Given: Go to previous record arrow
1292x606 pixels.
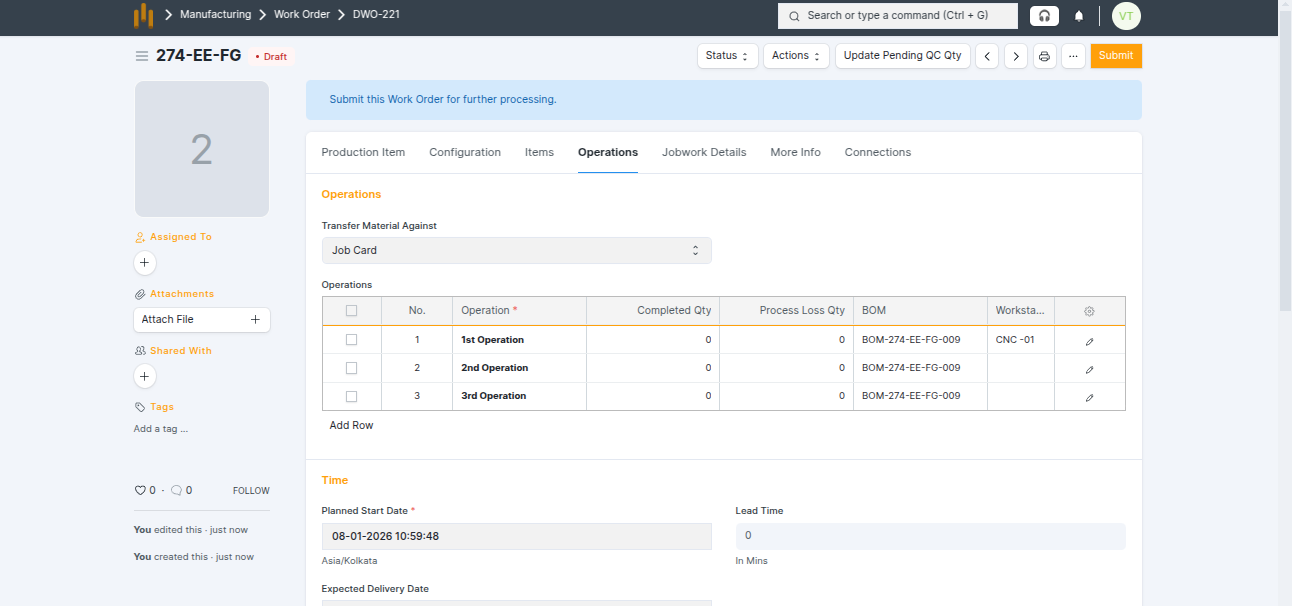Looking at the screenshot, I should (x=987, y=56).
